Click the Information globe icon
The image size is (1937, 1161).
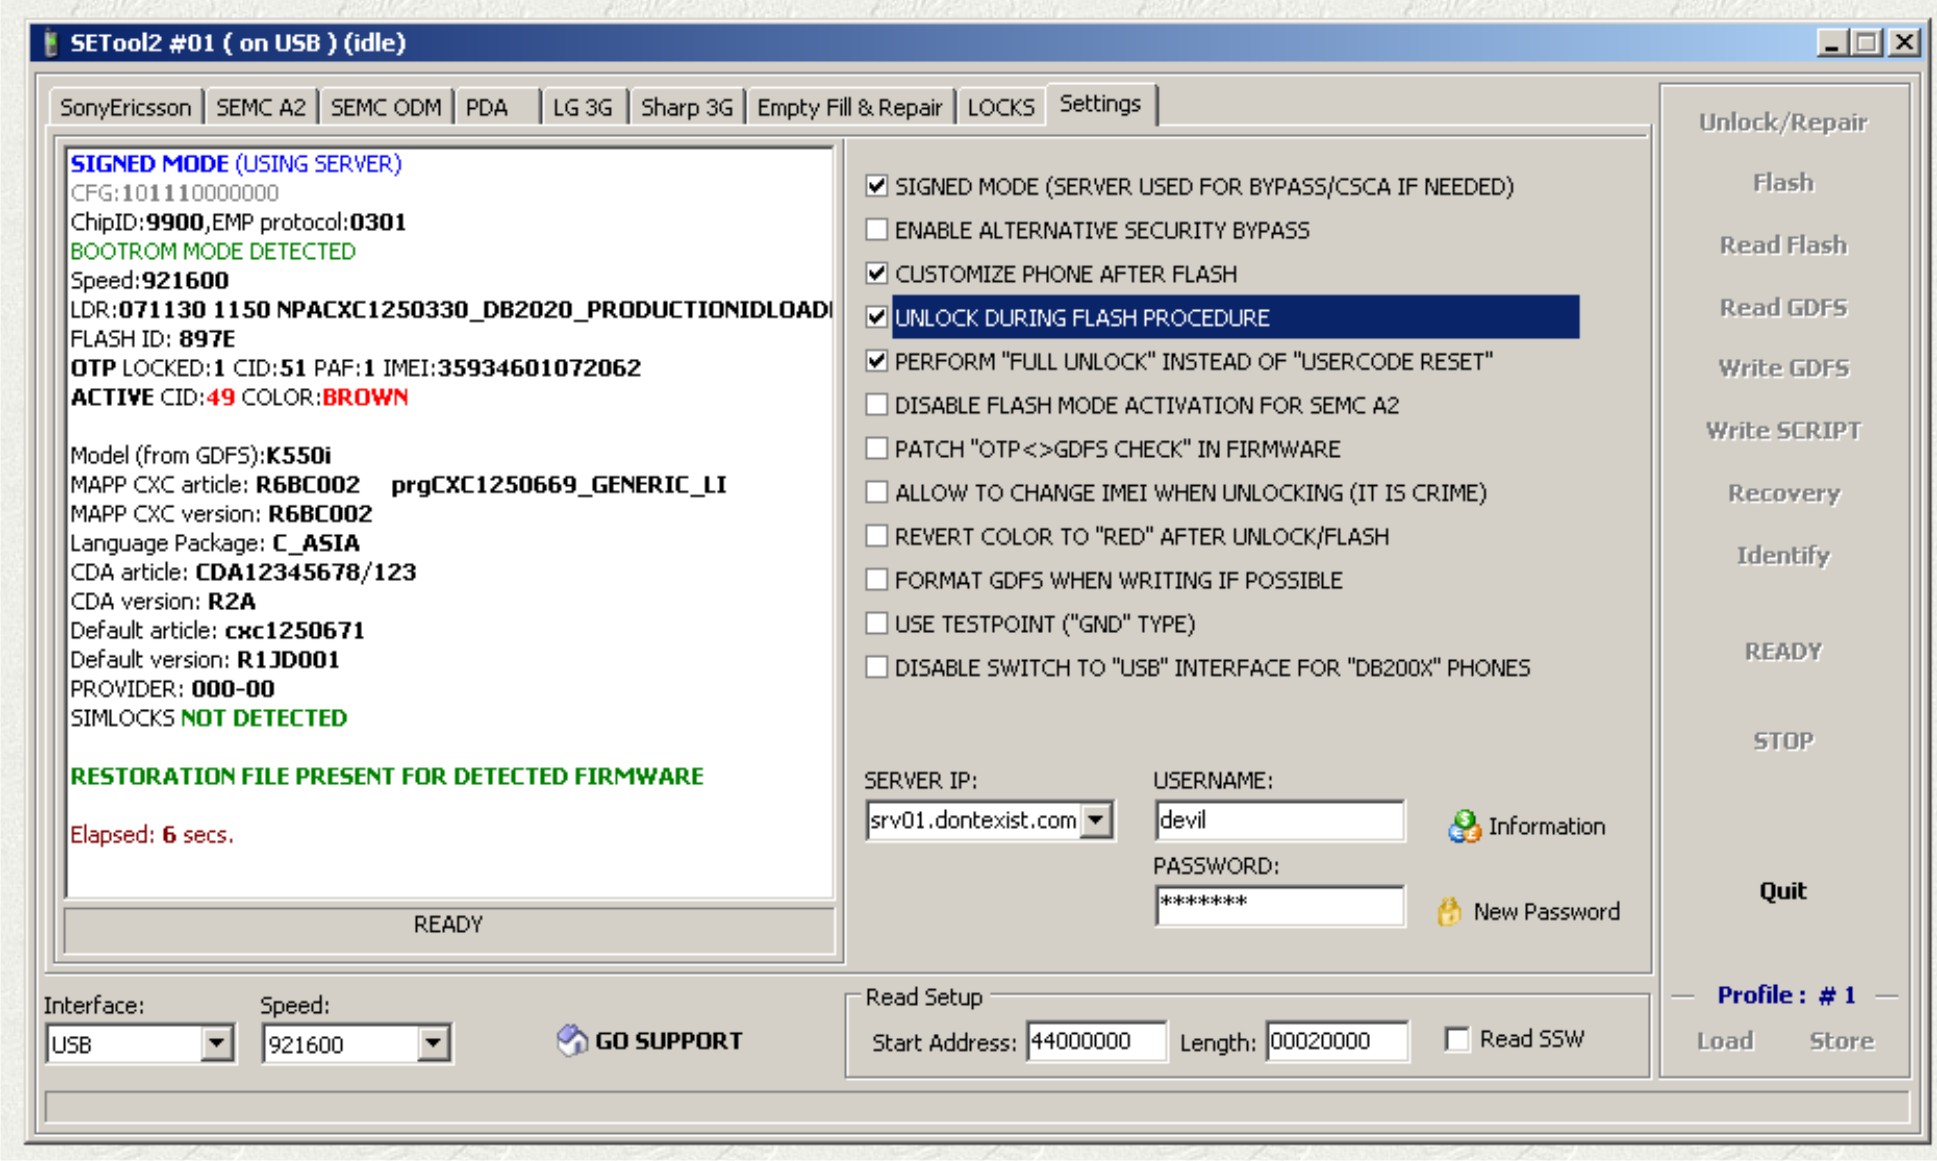coord(1464,826)
